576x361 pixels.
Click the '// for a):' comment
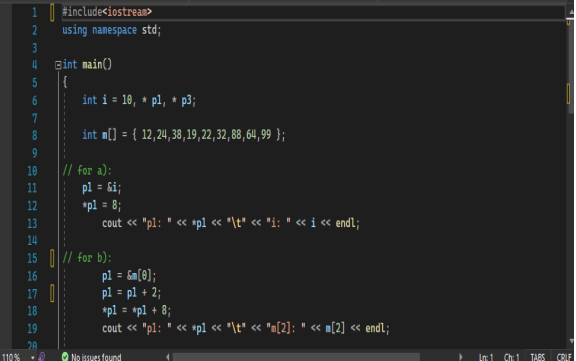pyautogui.click(x=87, y=170)
